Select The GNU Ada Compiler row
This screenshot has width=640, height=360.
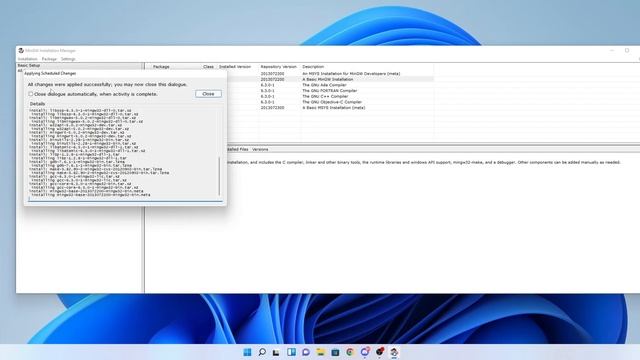coord(330,85)
